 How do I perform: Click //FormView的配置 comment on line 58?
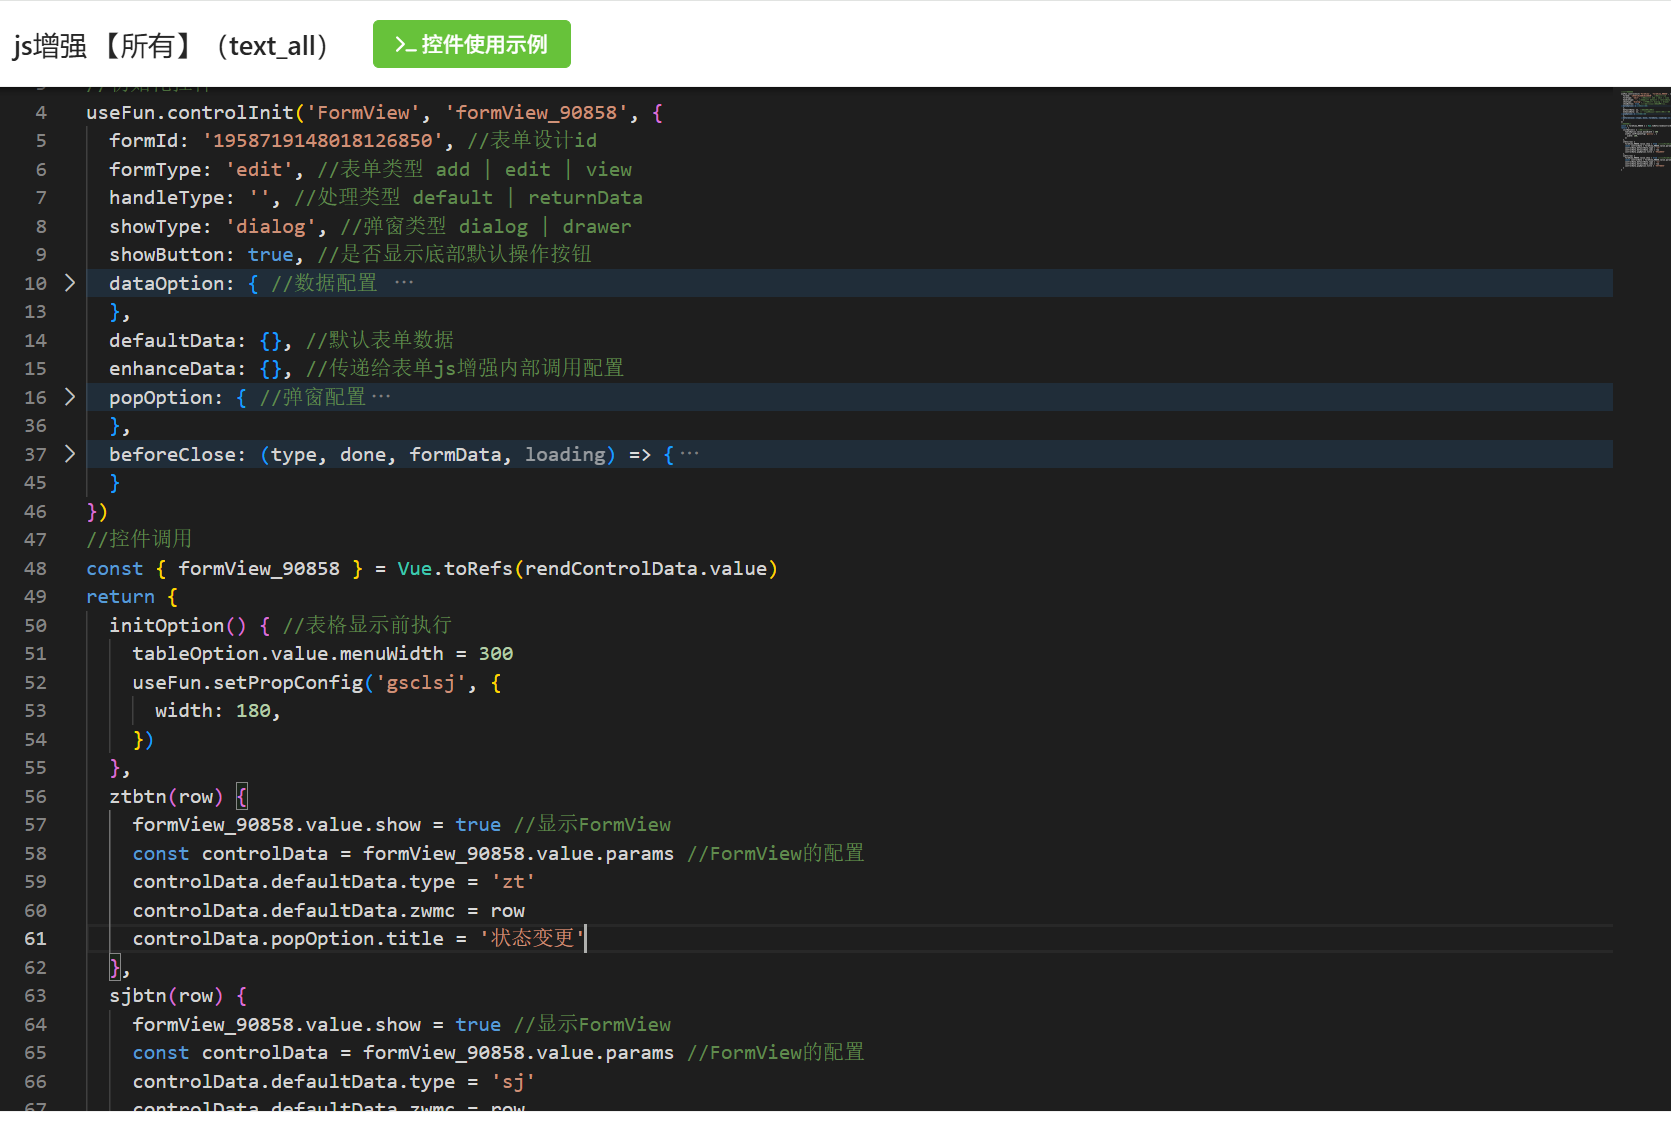(776, 854)
